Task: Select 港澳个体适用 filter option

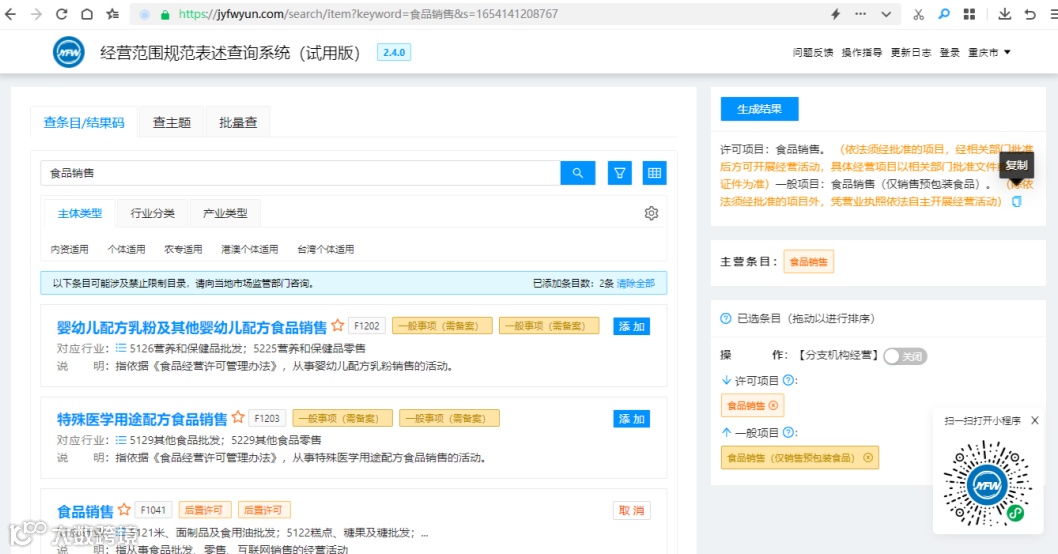Action: pos(250,250)
